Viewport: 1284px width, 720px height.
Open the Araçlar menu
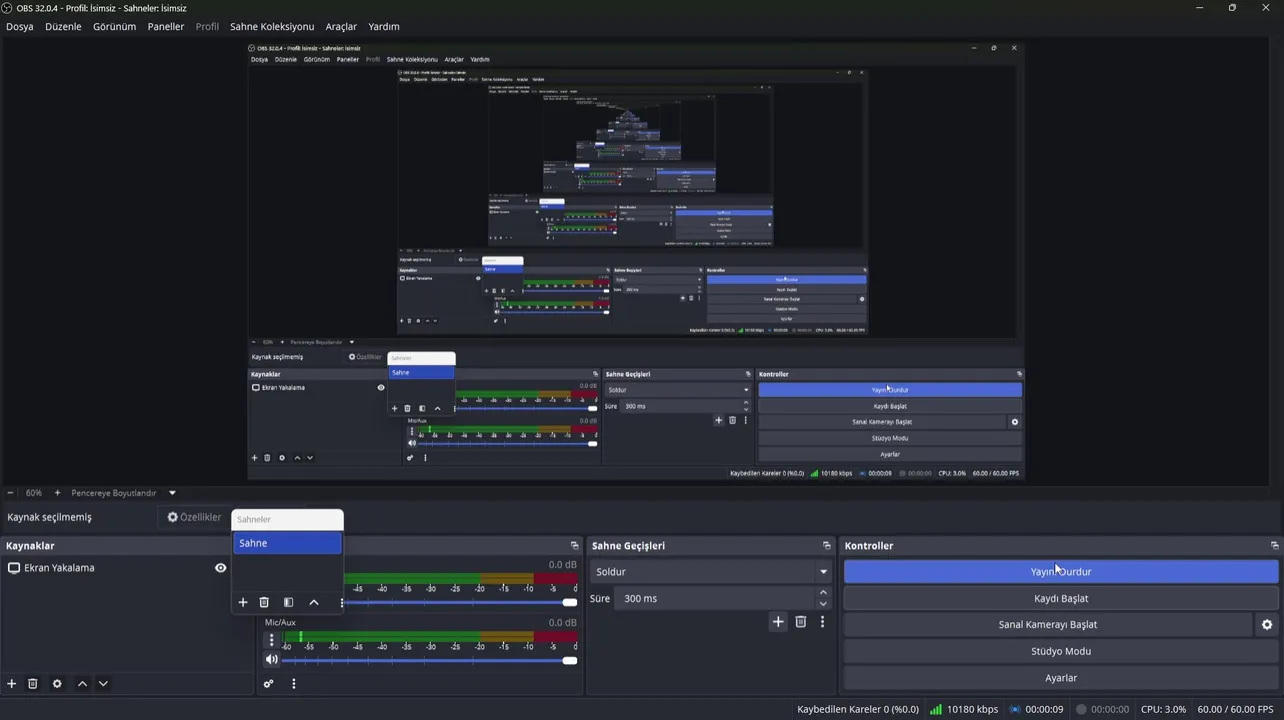pos(341,27)
